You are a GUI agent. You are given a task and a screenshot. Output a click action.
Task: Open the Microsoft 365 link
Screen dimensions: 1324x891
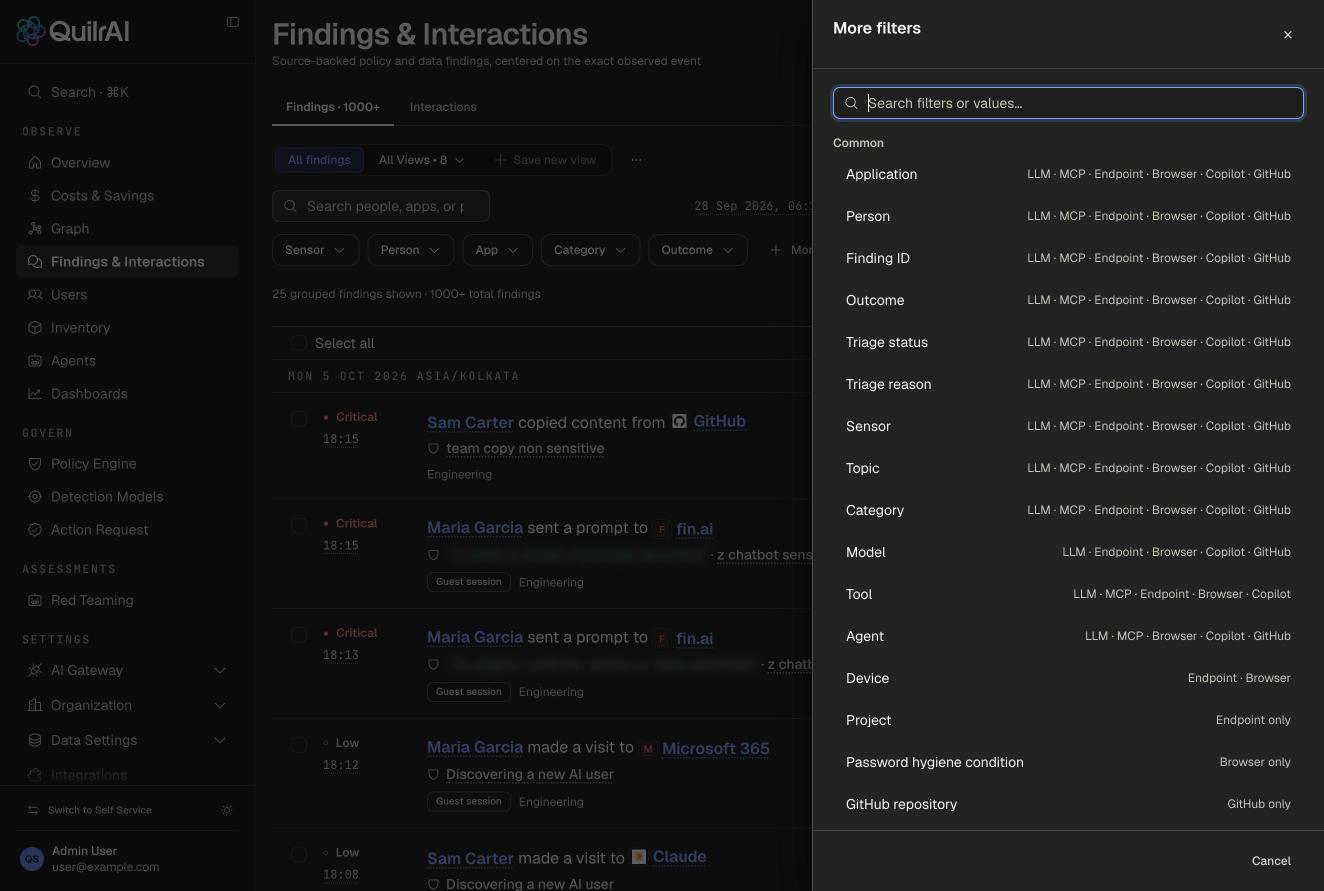click(716, 749)
